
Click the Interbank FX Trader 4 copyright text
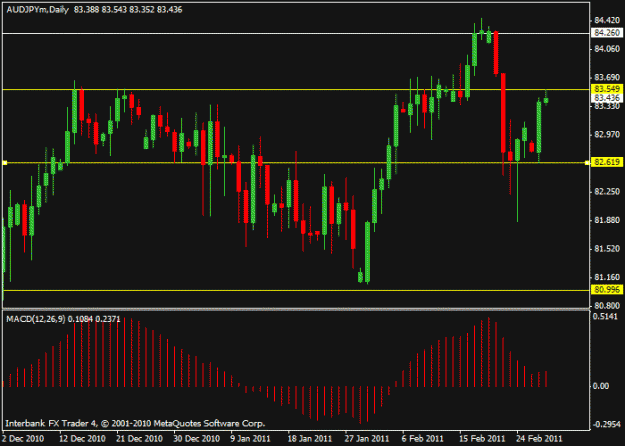click(x=135, y=423)
